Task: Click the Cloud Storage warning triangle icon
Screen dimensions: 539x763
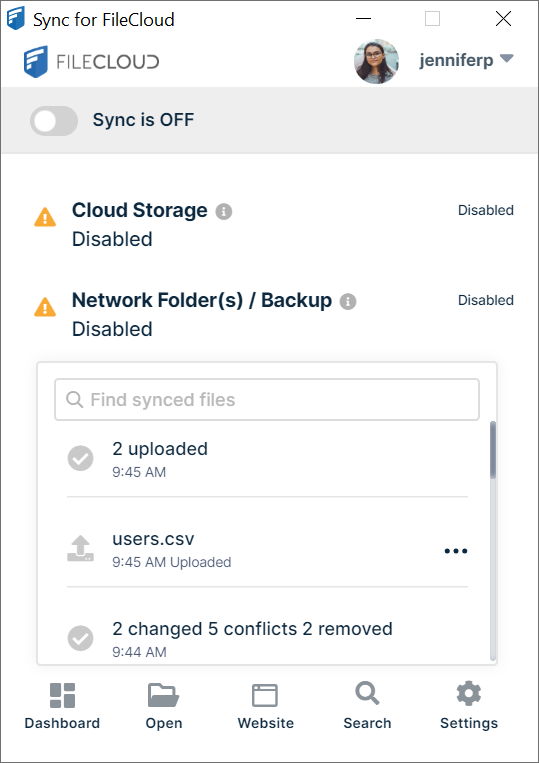Action: tap(45, 217)
